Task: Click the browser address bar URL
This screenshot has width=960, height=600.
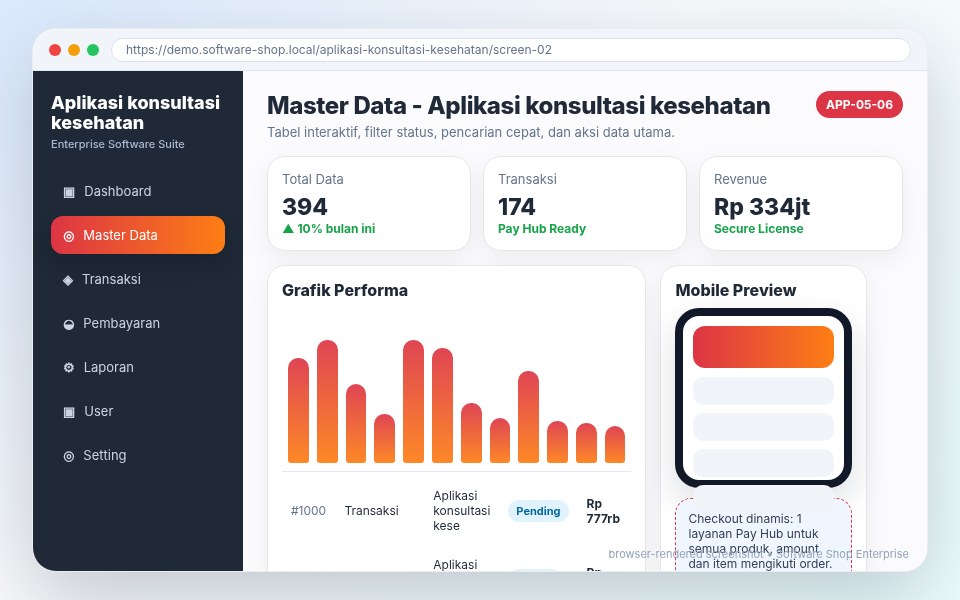Action: [339, 50]
